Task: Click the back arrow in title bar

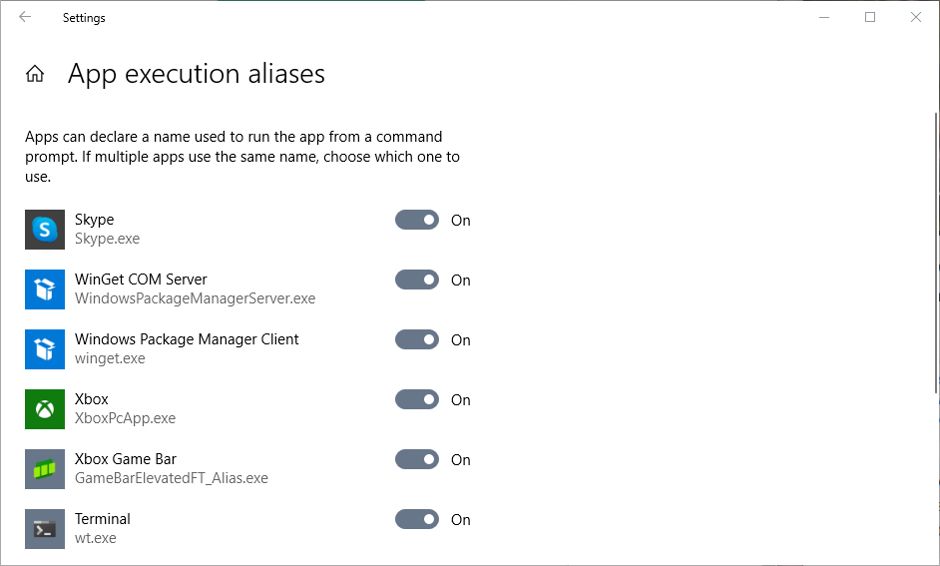Action: [x=25, y=17]
